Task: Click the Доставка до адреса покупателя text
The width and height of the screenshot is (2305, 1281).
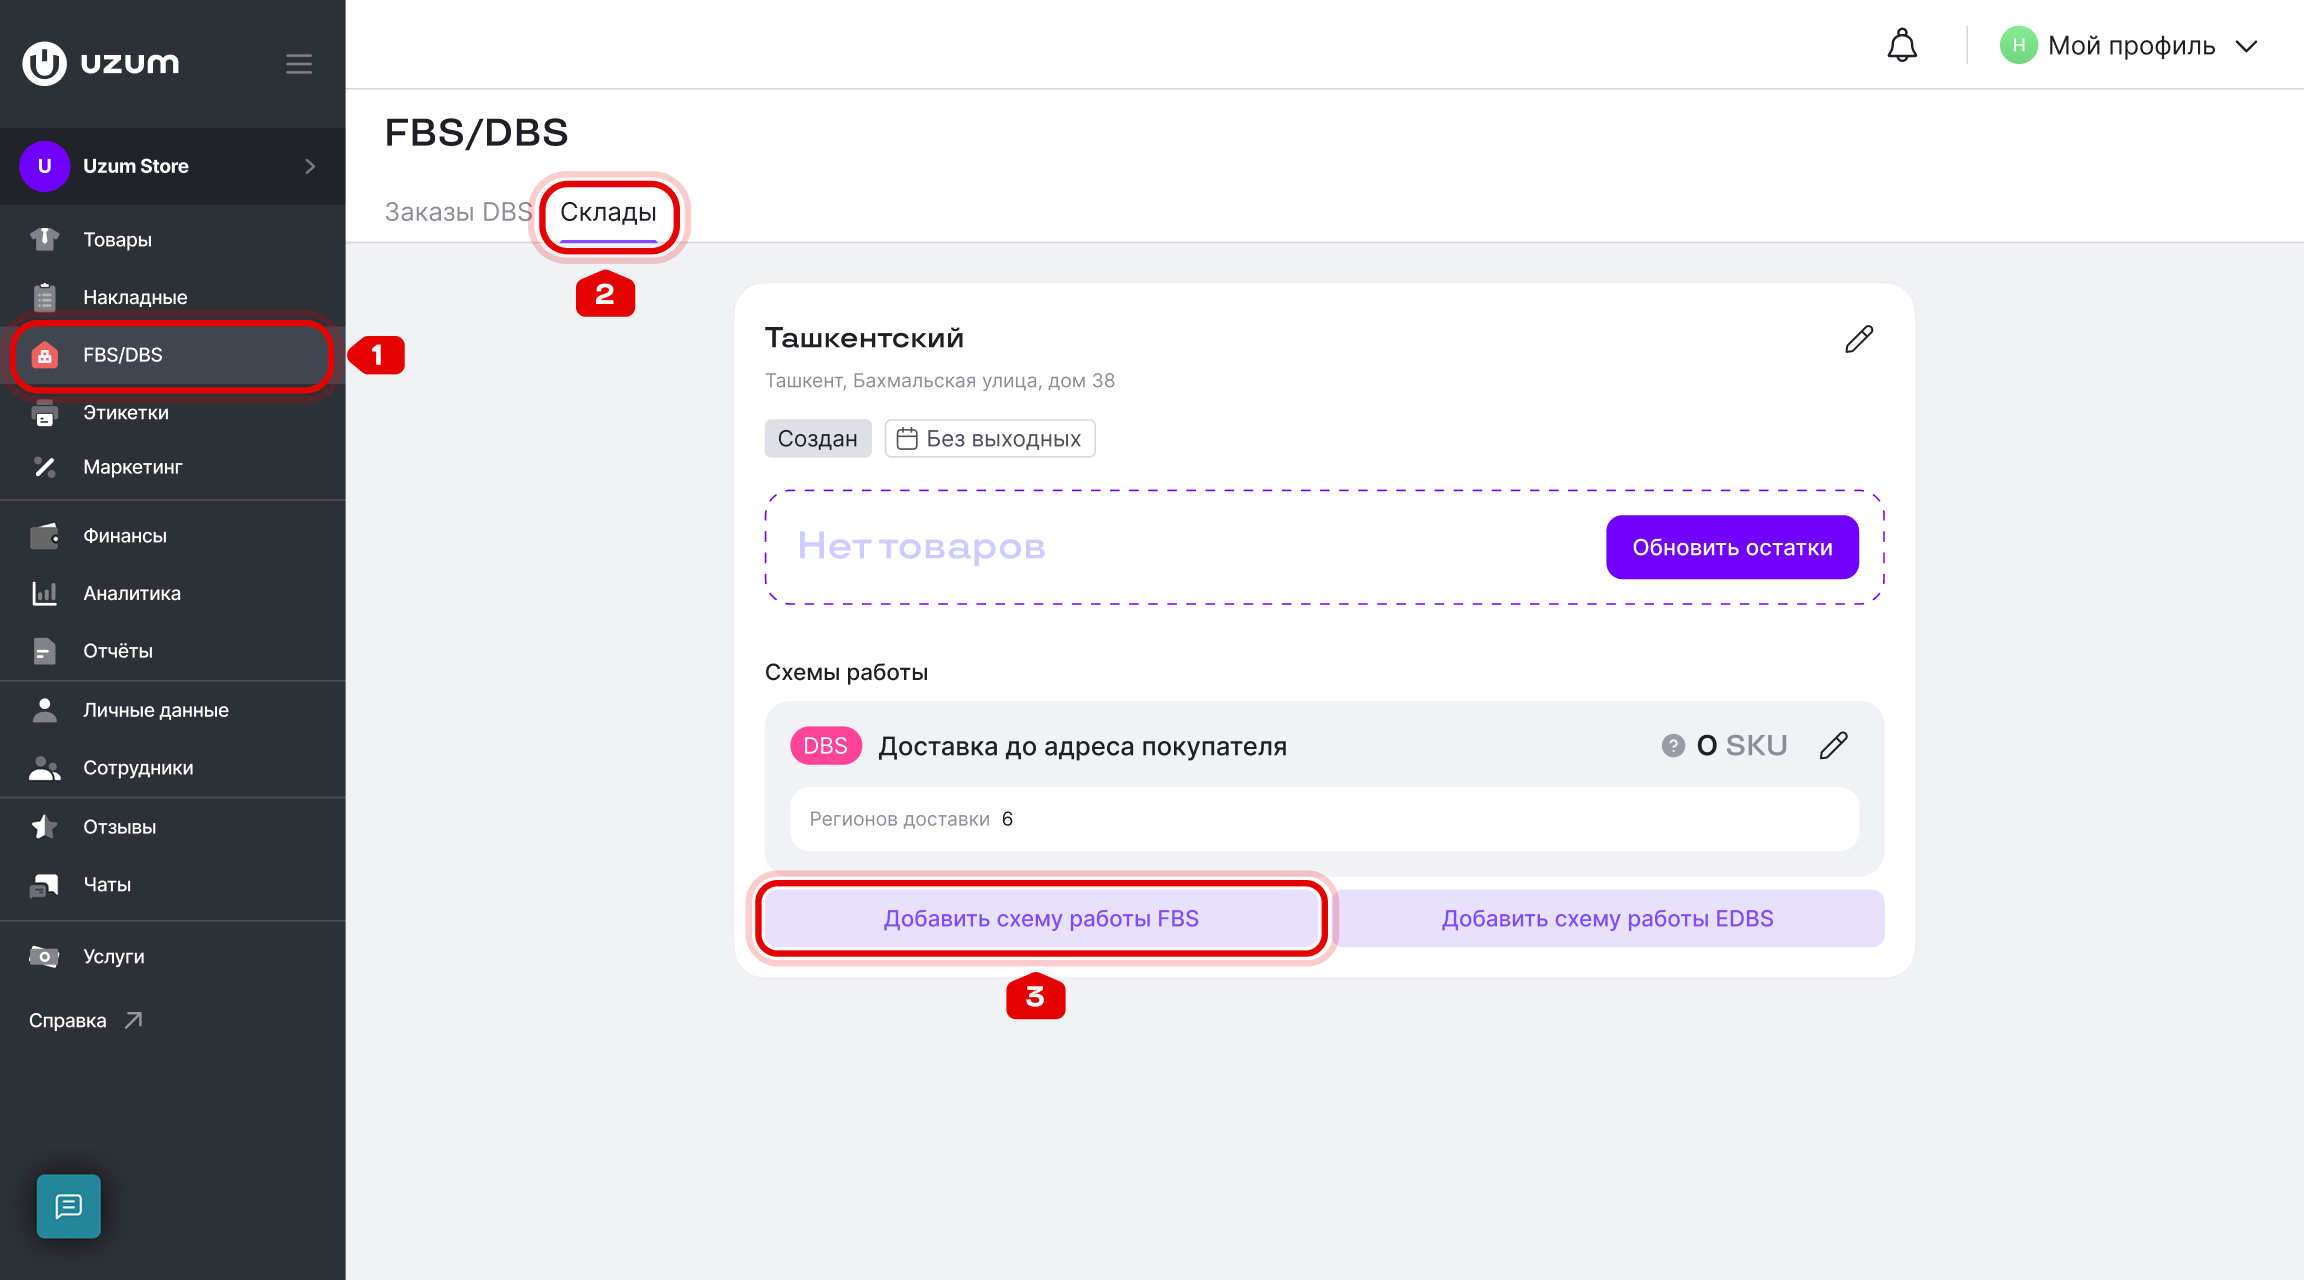Action: point(1082,746)
